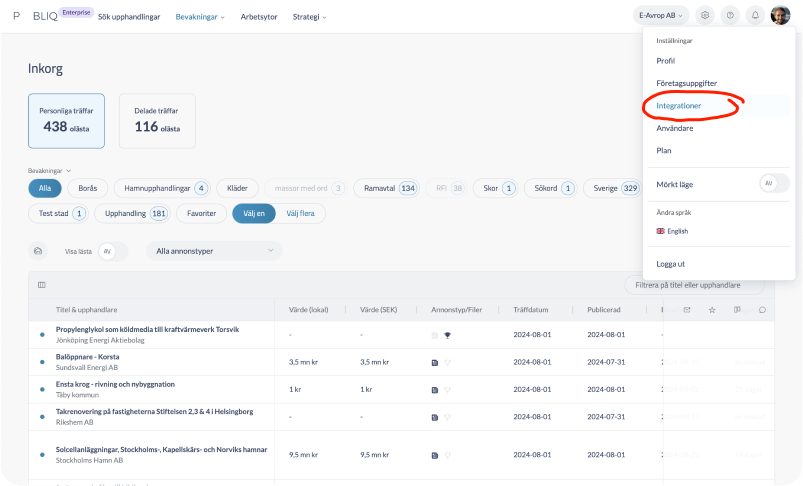Click the user avatar picture
This screenshot has height=486, width=803.
pos(780,16)
